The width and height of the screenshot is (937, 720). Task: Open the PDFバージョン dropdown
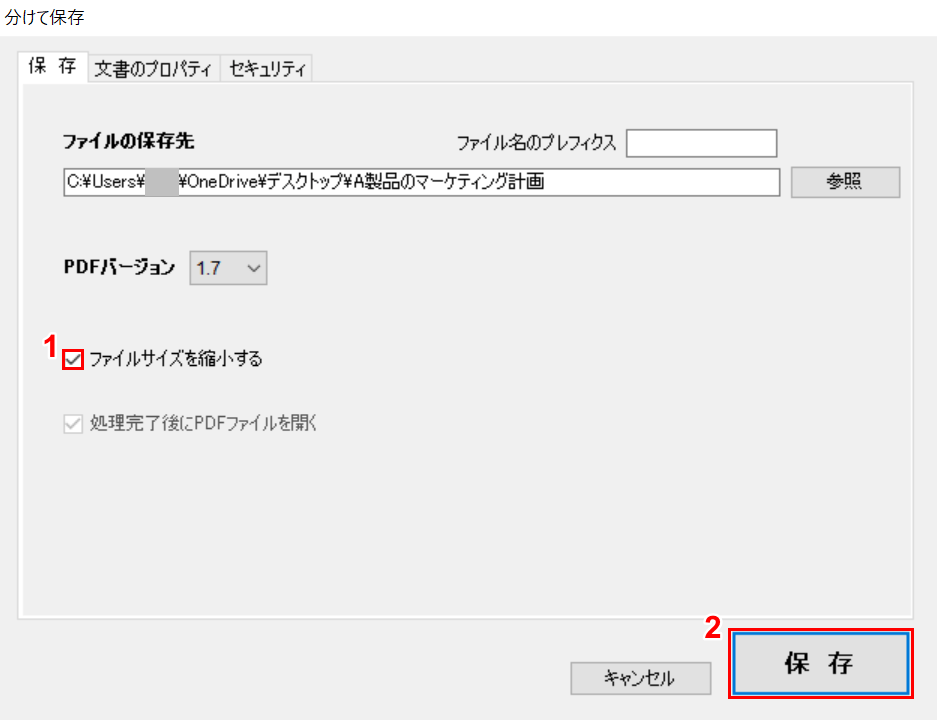point(228,268)
